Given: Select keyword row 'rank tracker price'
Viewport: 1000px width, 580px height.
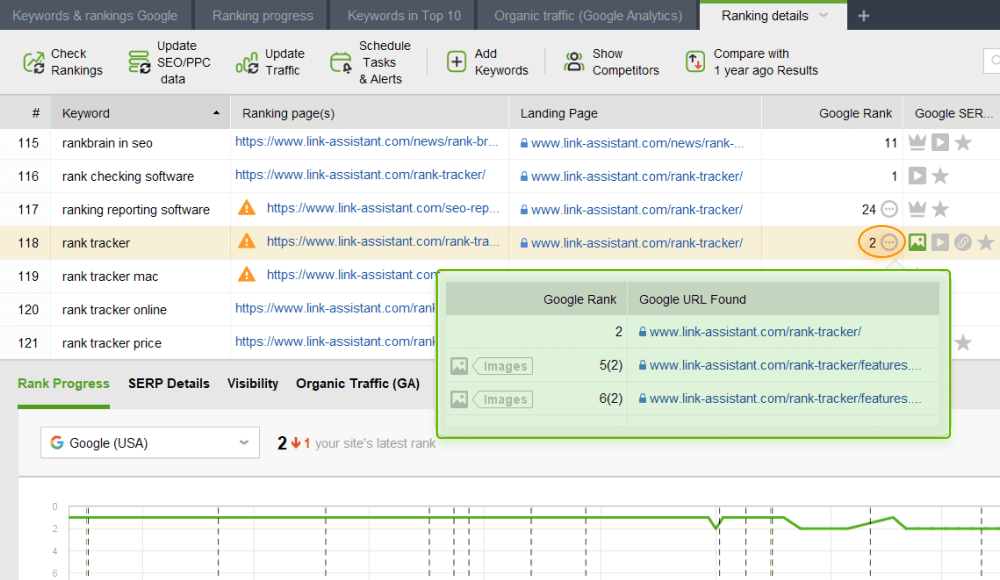Looking at the screenshot, I should pyautogui.click(x=112, y=343).
